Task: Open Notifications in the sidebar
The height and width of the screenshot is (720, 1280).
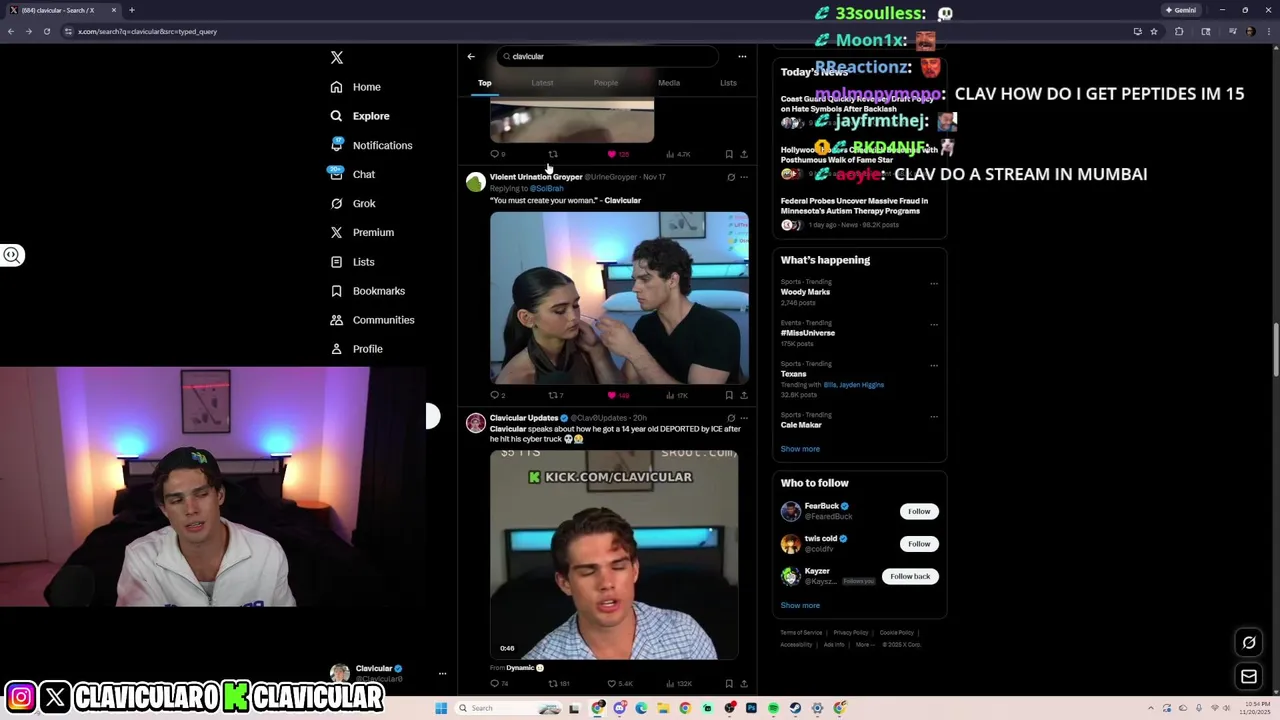Action: coord(371,145)
